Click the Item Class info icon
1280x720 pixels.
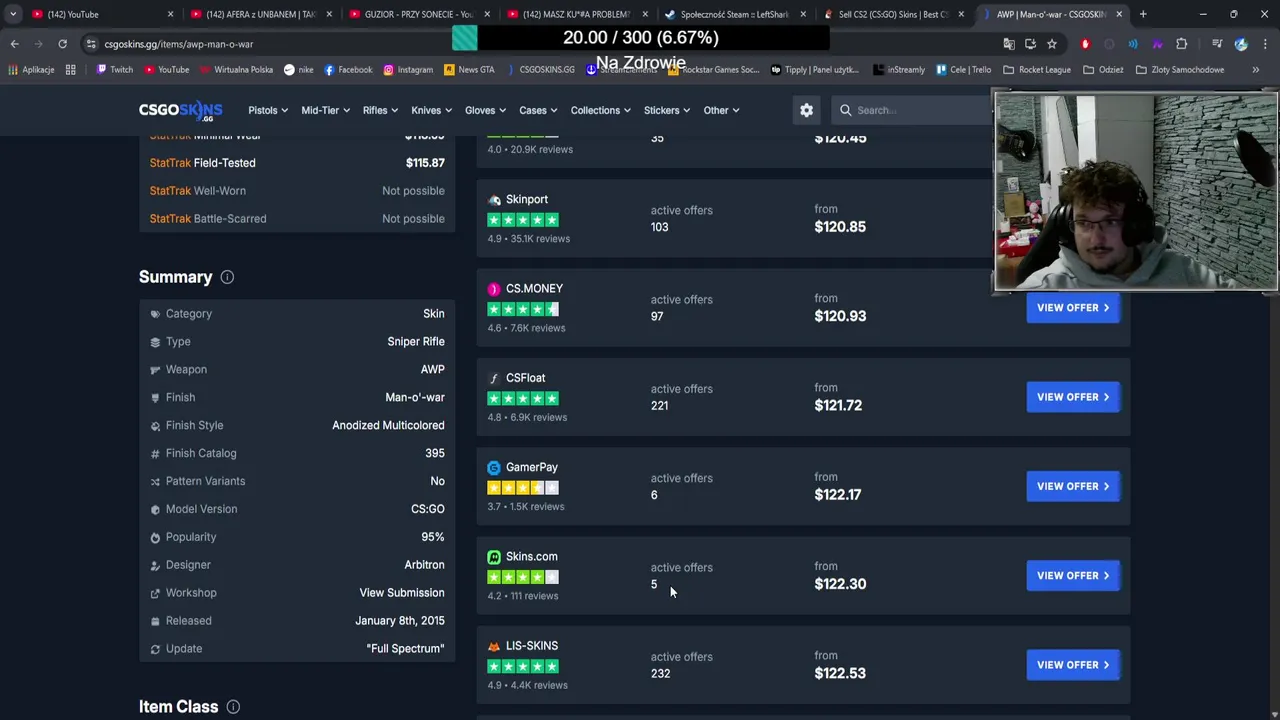click(233, 707)
